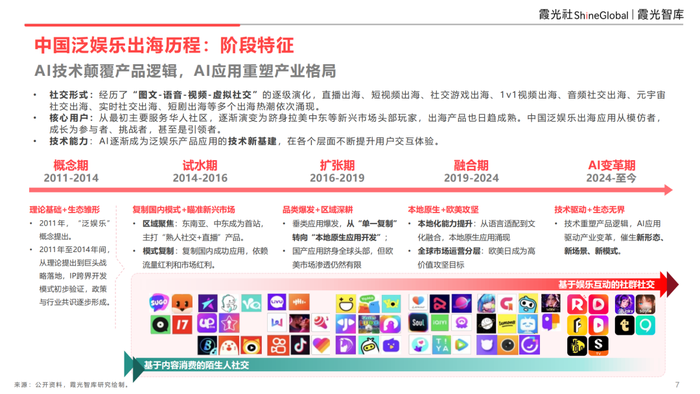Click the Likee gradient heart icon
Viewport: 700px width, 394px height.
[x=321, y=345]
